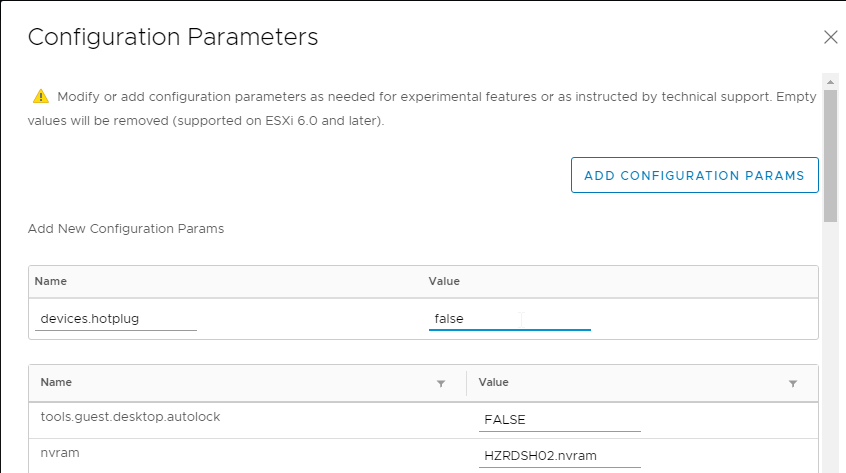
Task: Select the tools.guest.desktop.autolock parameter name
Action: click(x=130, y=417)
